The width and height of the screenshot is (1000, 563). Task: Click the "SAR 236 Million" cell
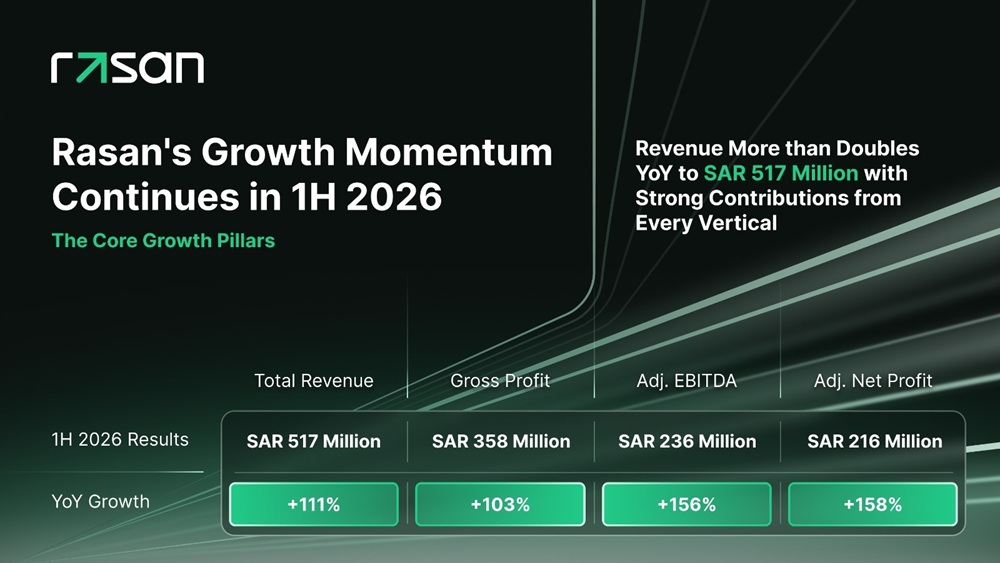[x=687, y=441]
